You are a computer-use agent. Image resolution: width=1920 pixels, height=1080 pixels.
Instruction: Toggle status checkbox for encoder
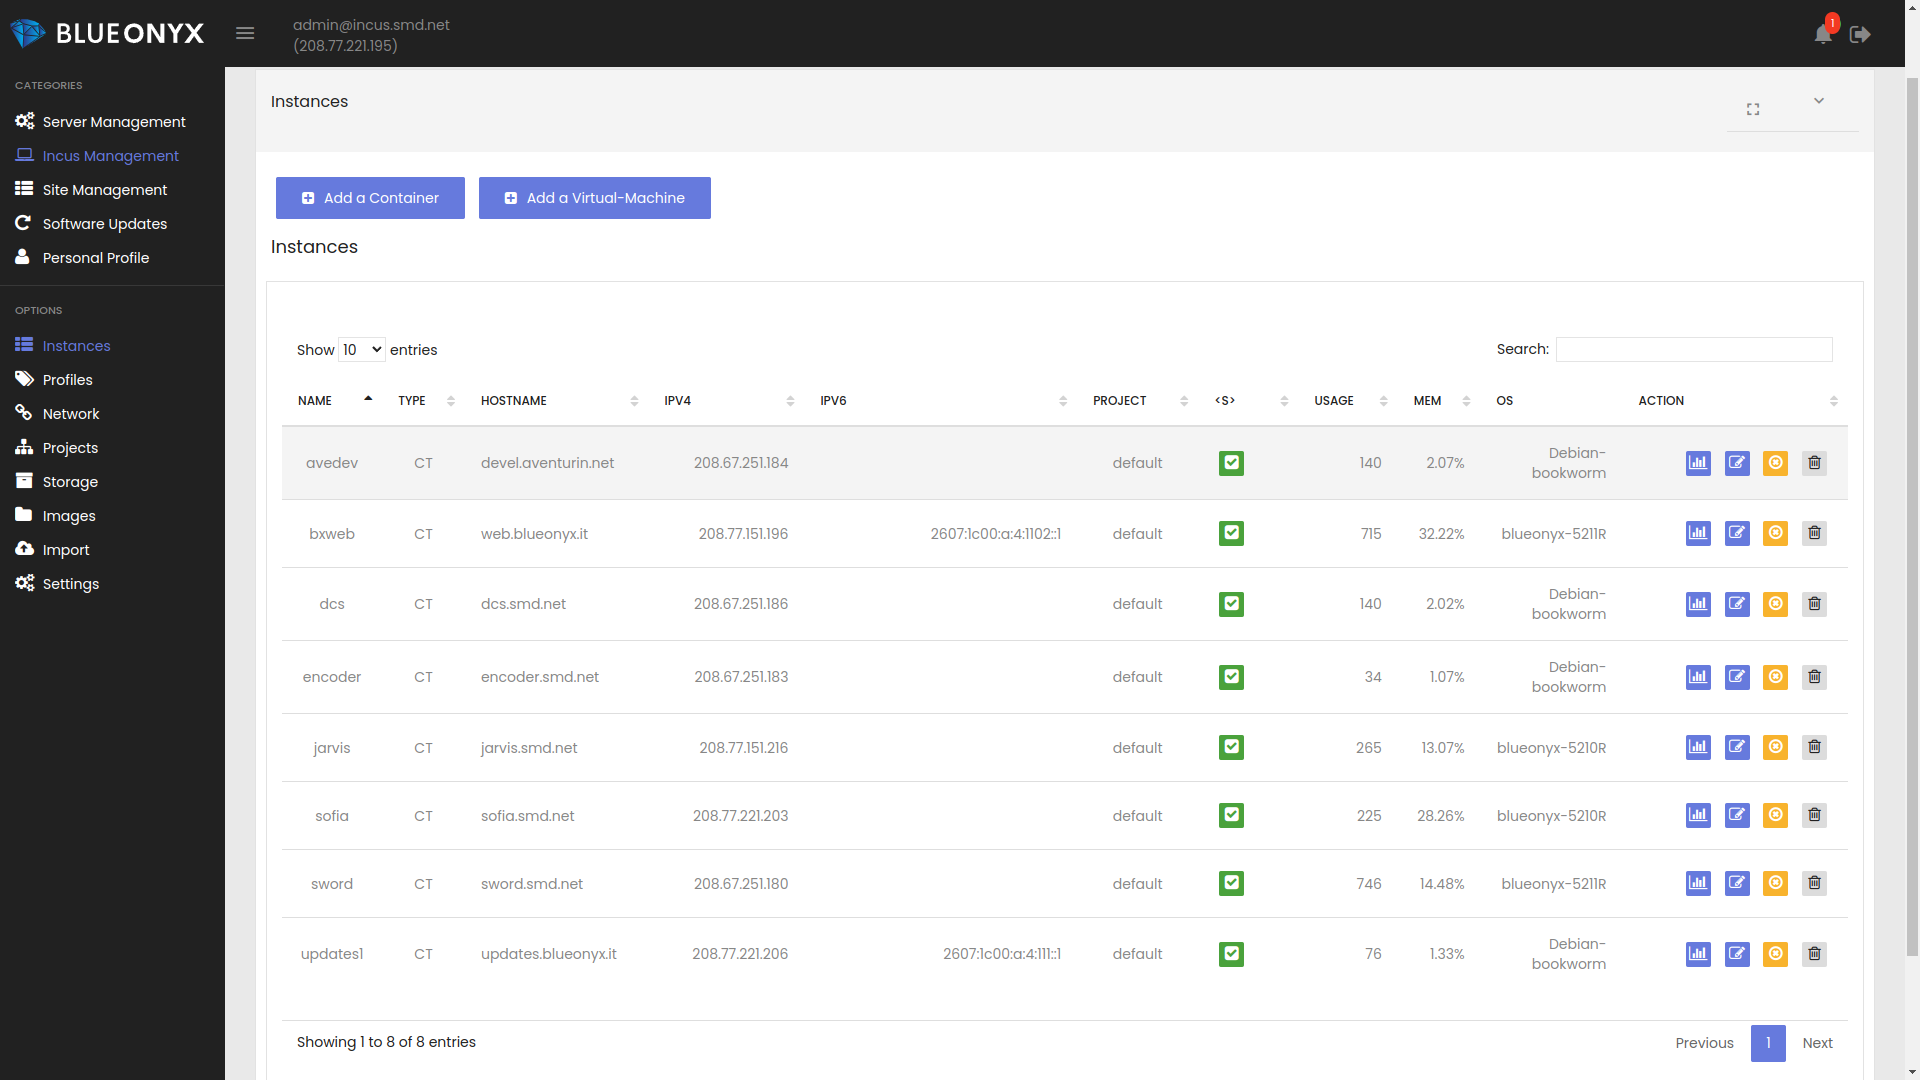(1231, 677)
